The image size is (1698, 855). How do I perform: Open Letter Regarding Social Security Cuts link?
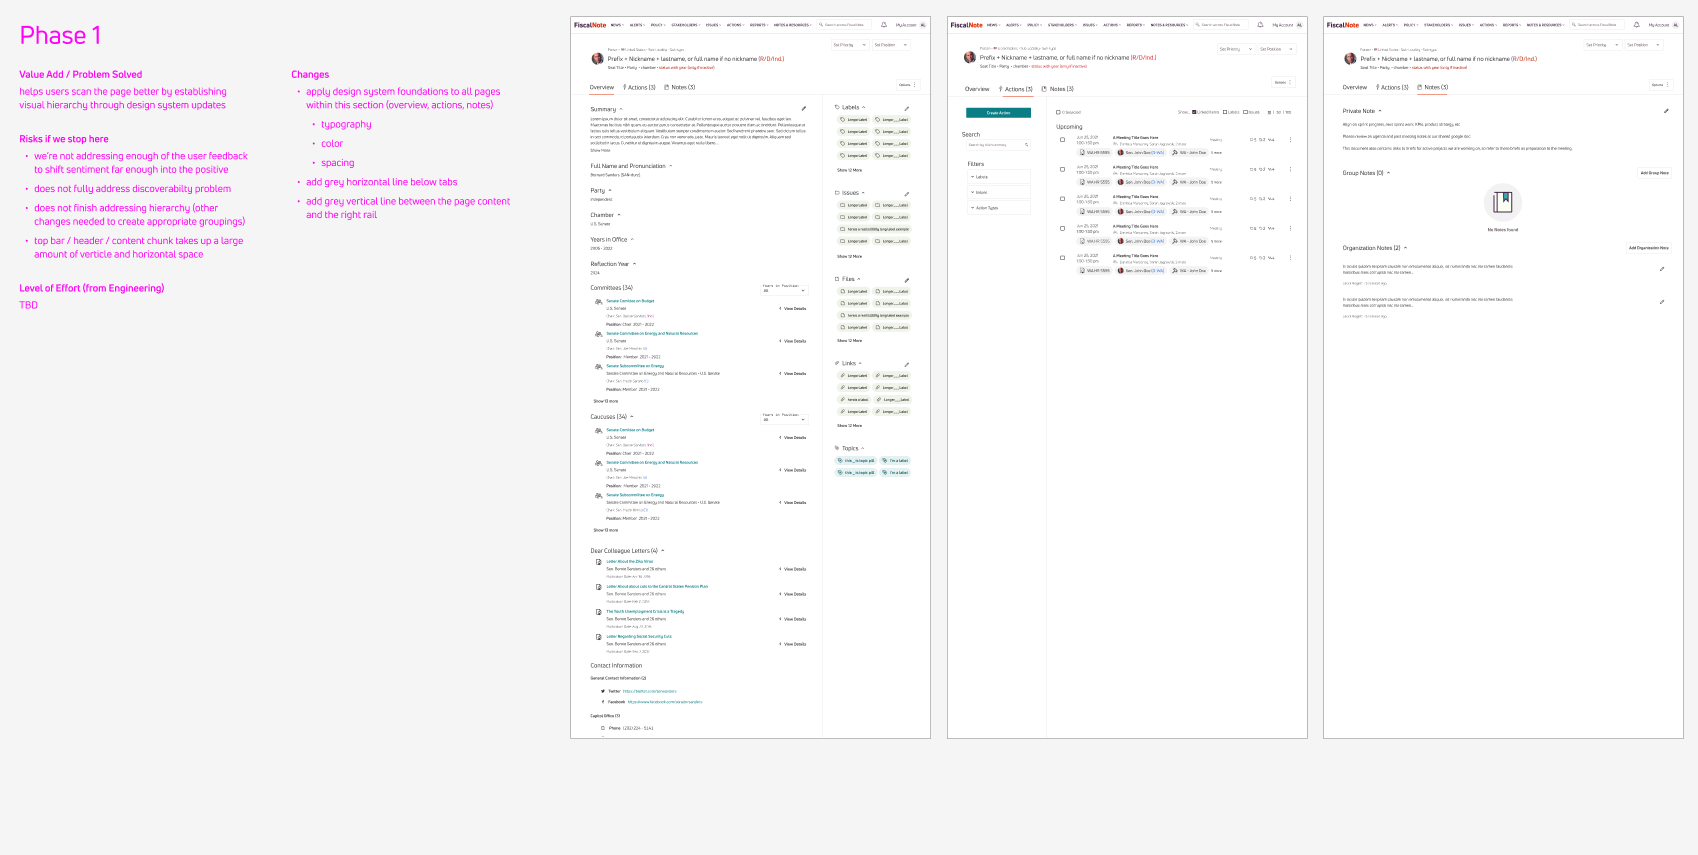point(639,637)
